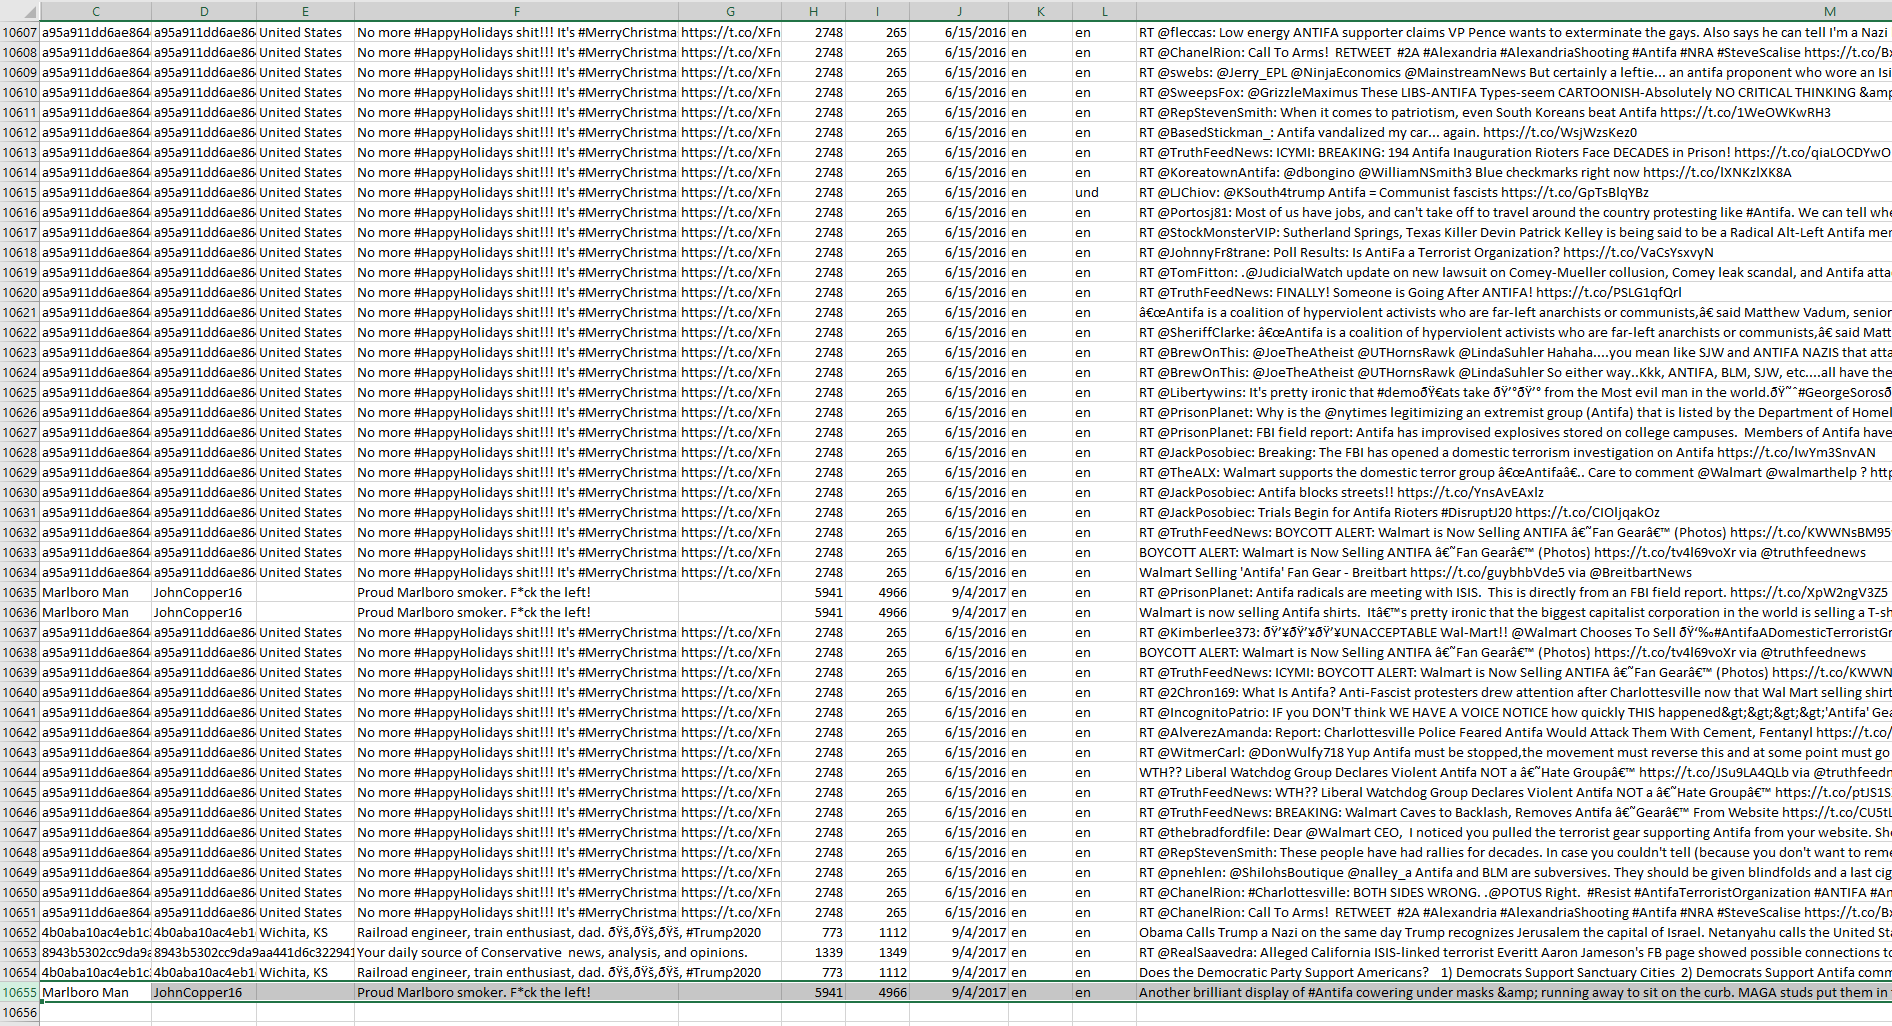Click tweet 'Another brilliant display of #Antifa cowering'
The height and width of the screenshot is (1026, 1892).
click(1514, 992)
